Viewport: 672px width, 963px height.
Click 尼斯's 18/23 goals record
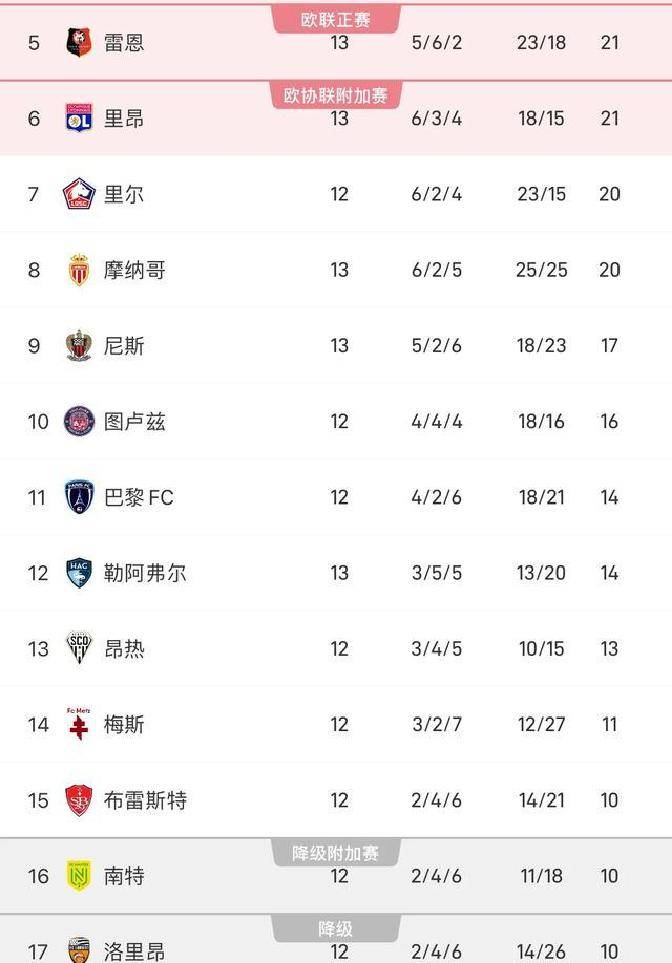[542, 346]
